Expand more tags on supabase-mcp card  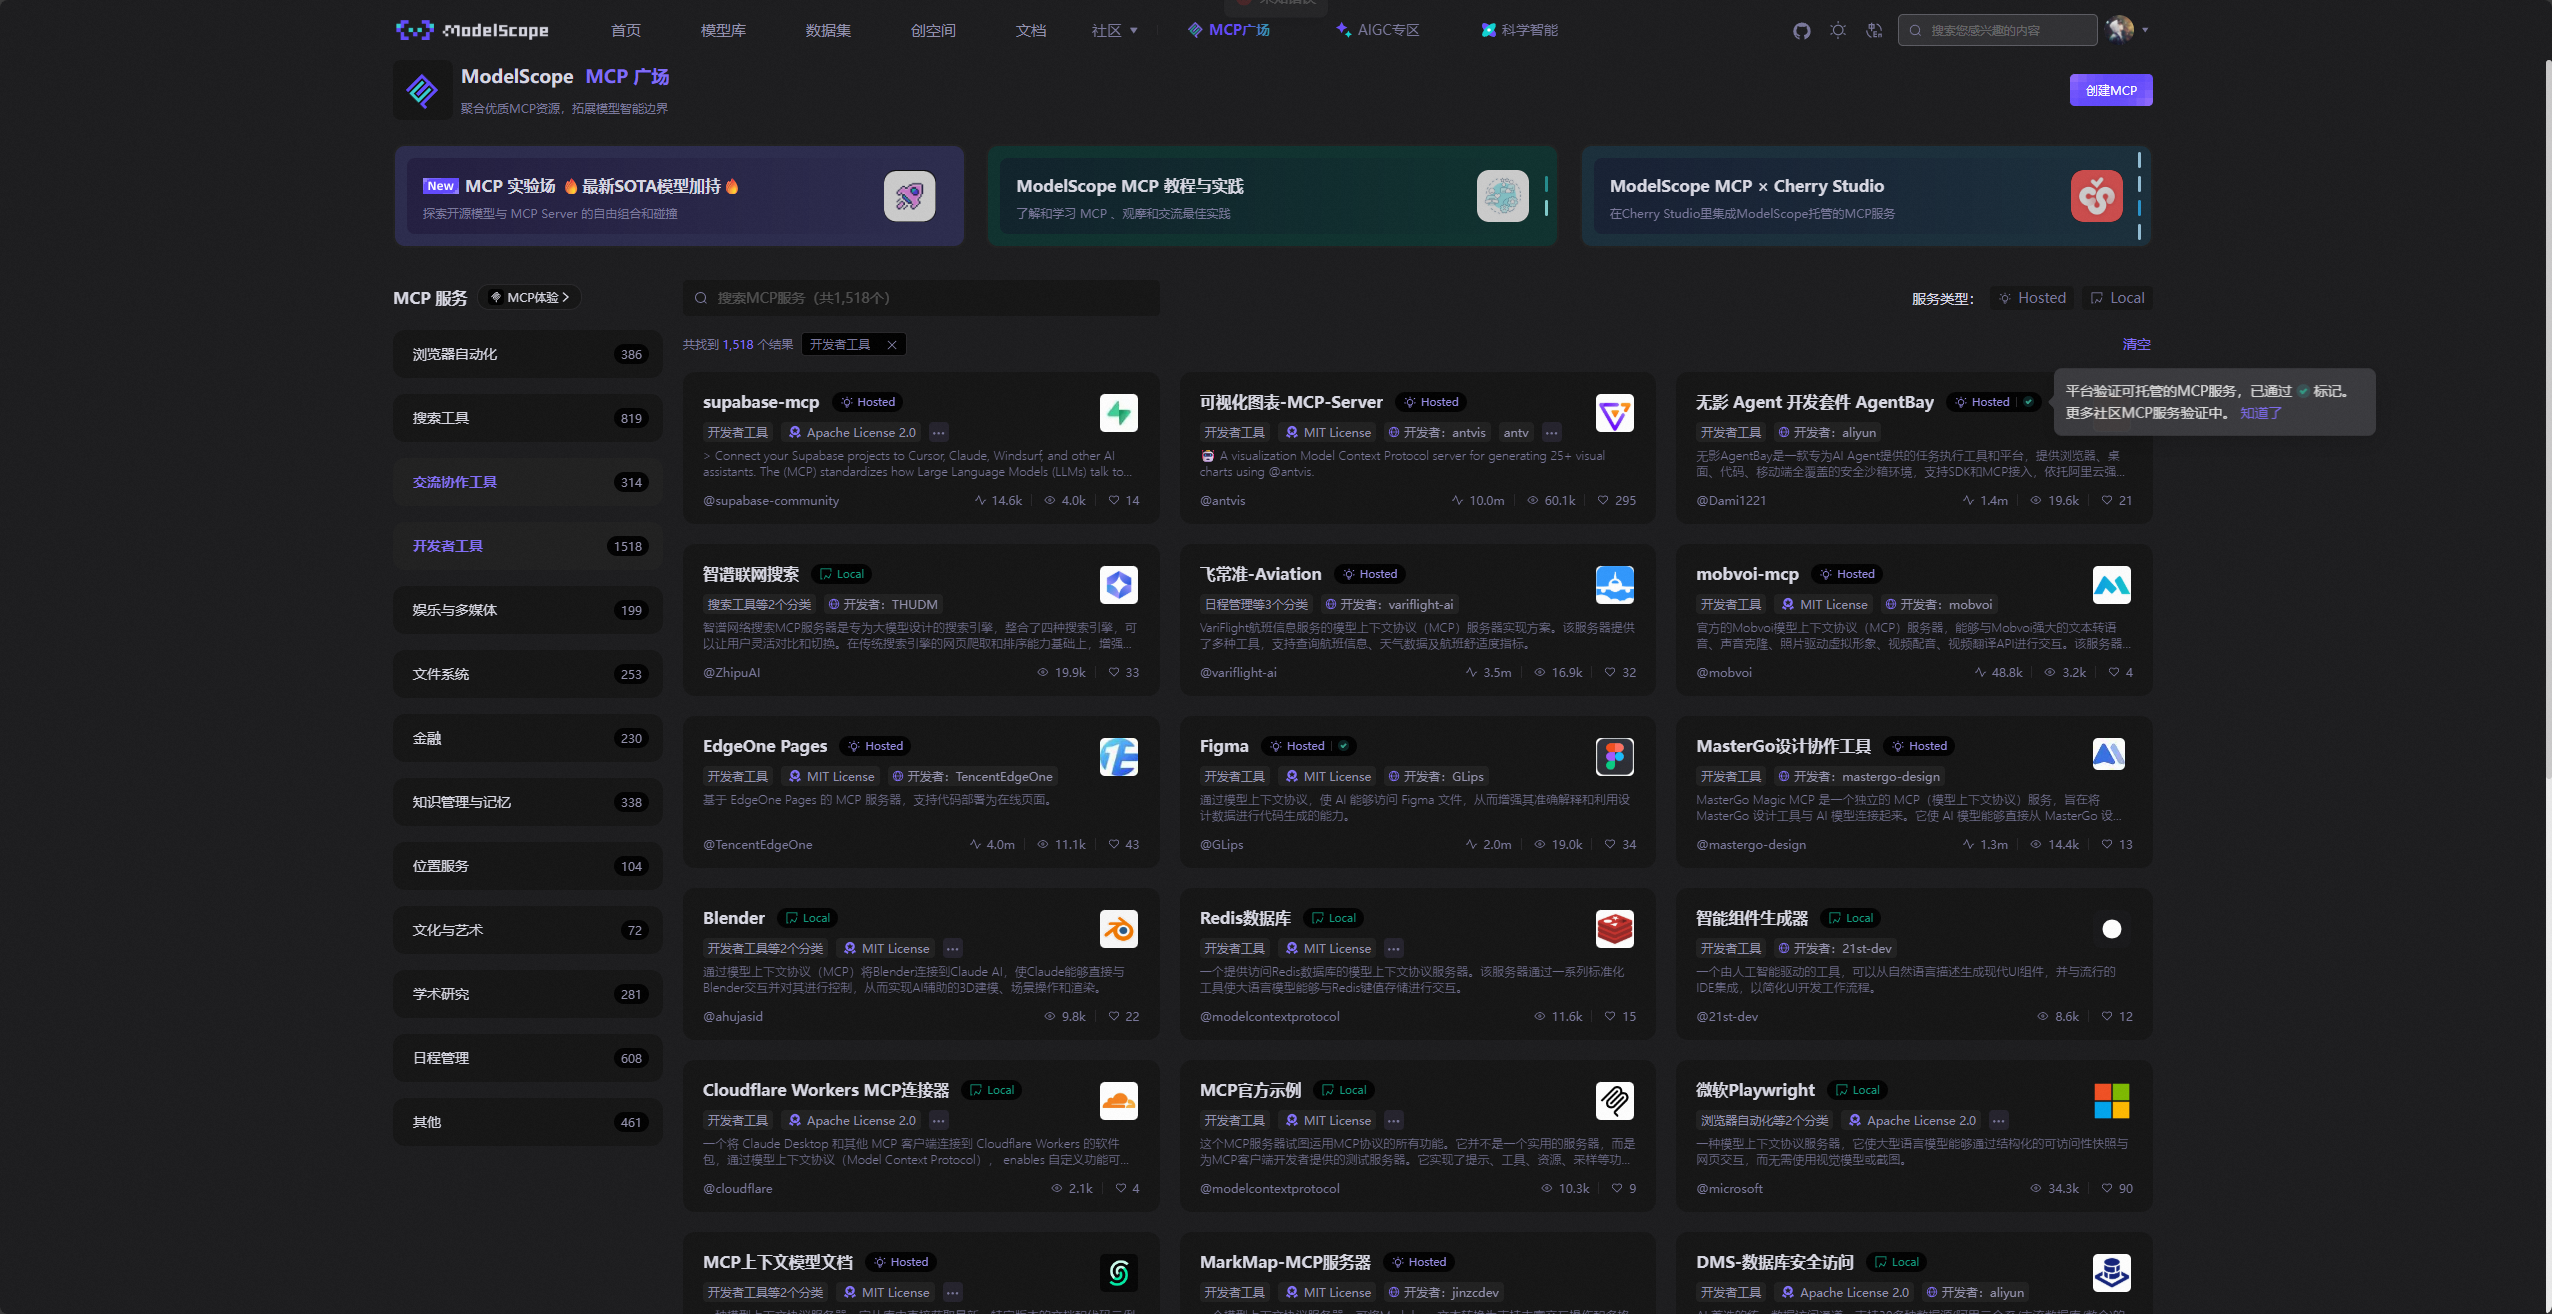click(x=938, y=433)
